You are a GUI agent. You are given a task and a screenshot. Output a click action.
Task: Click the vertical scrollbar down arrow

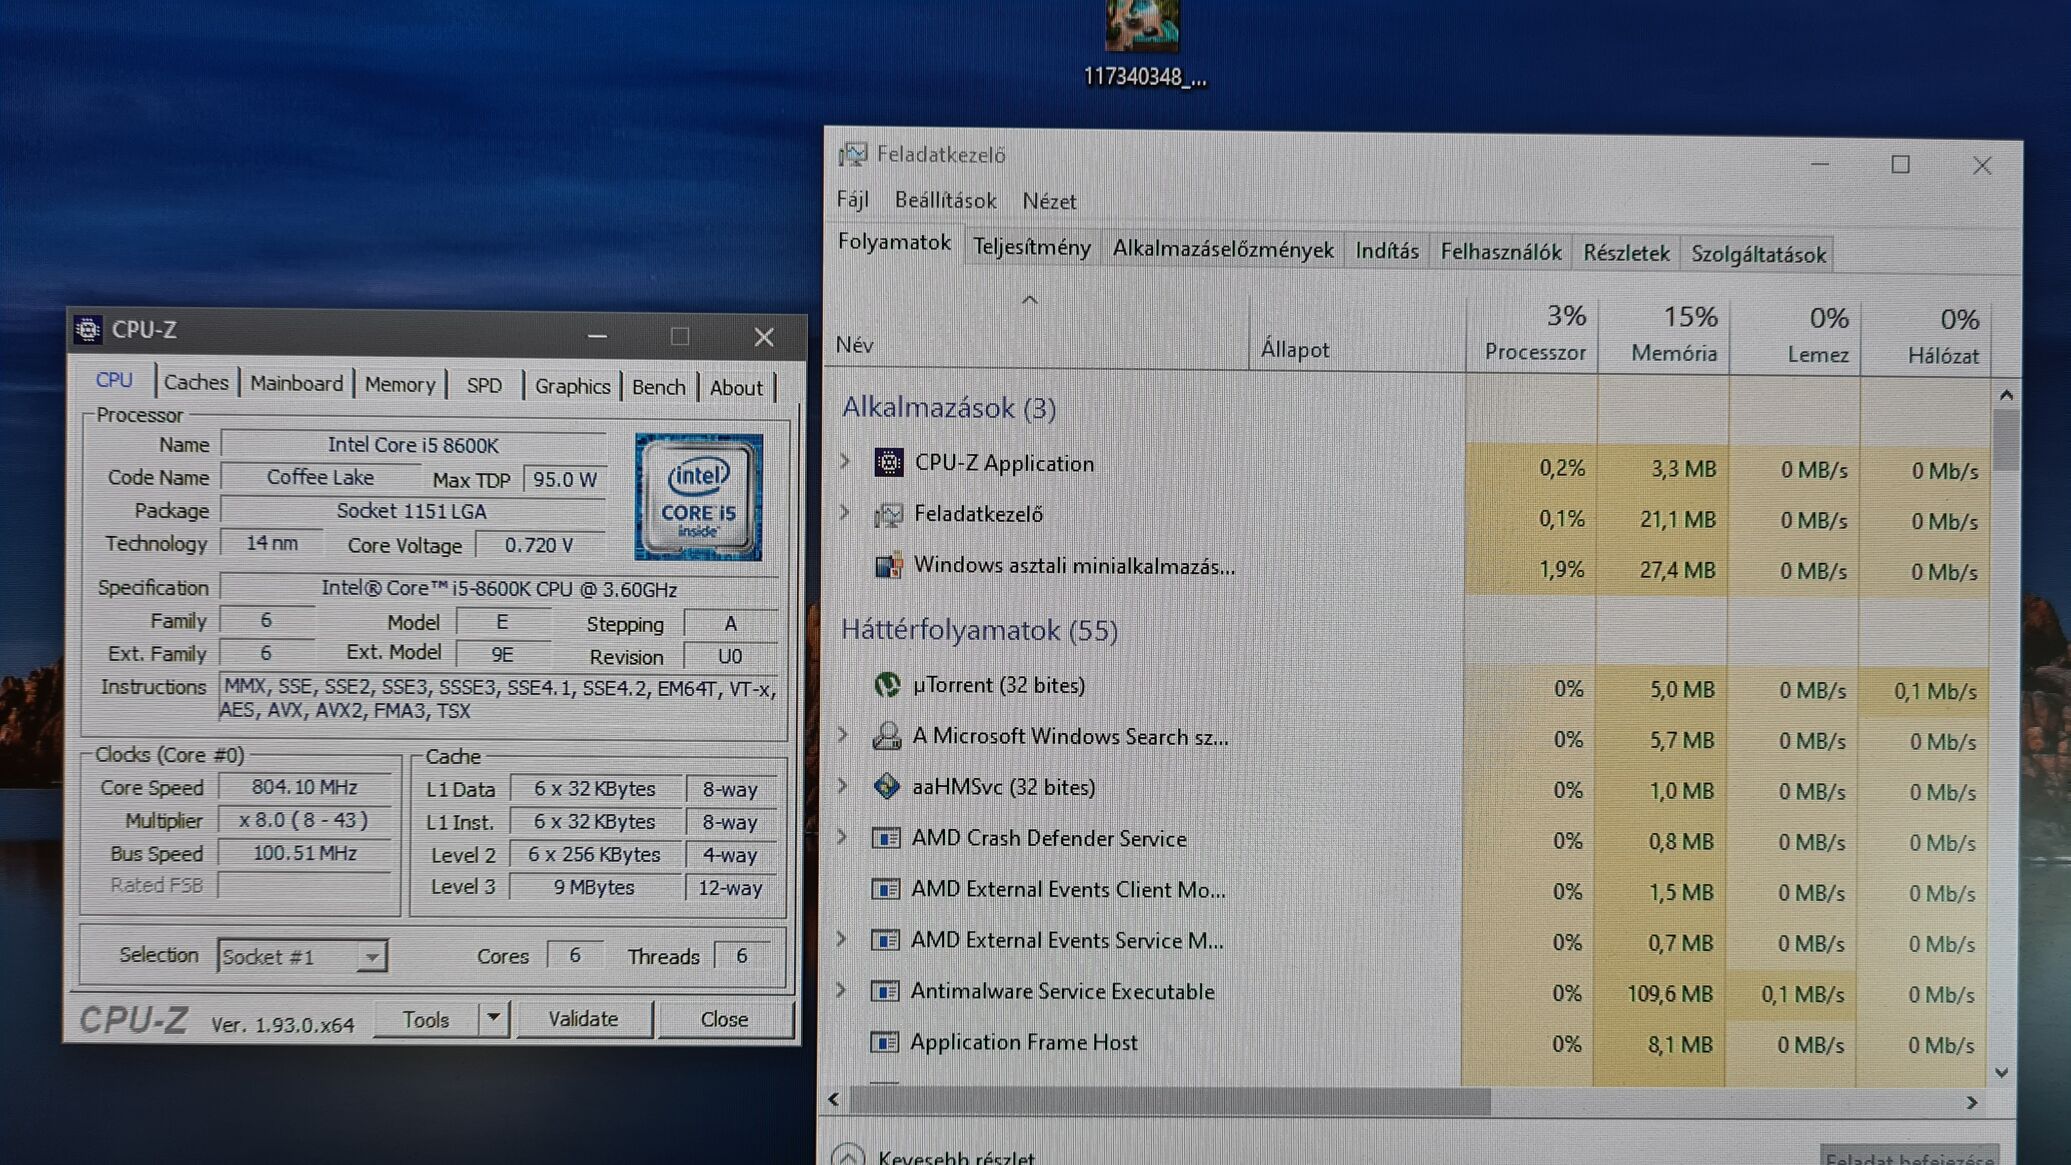(2001, 1073)
